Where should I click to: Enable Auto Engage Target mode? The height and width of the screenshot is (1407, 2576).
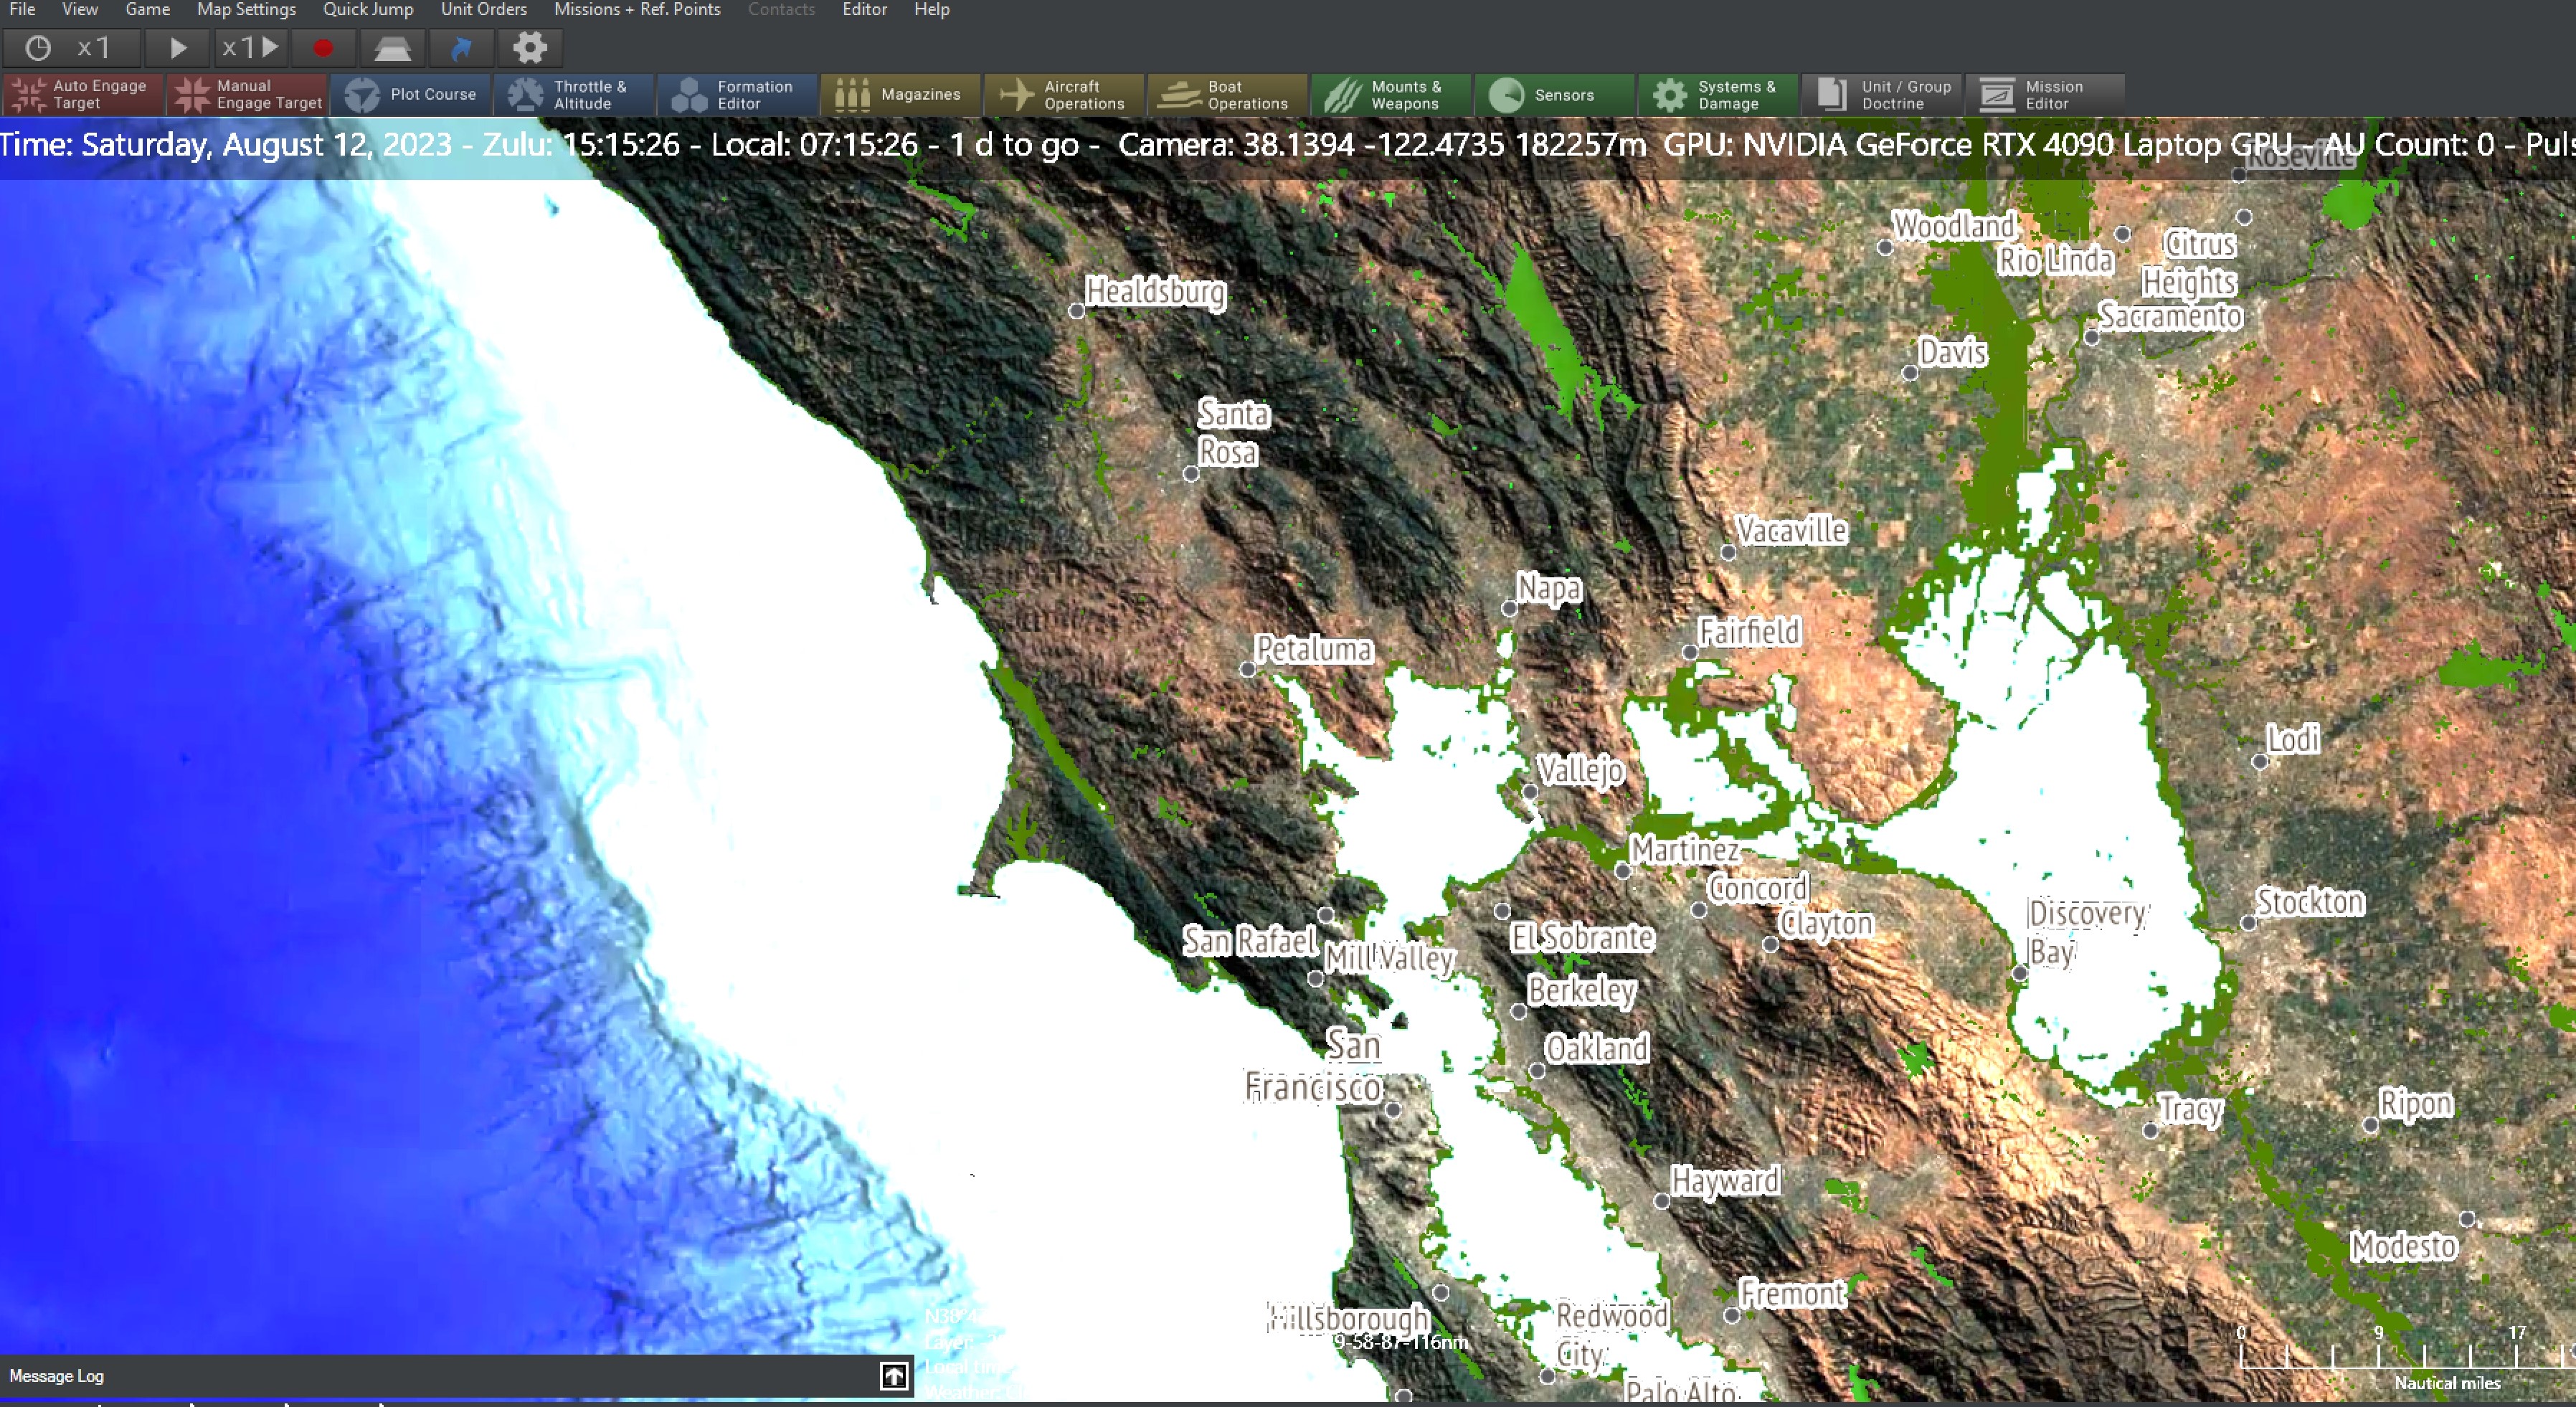pyautogui.click(x=81, y=94)
